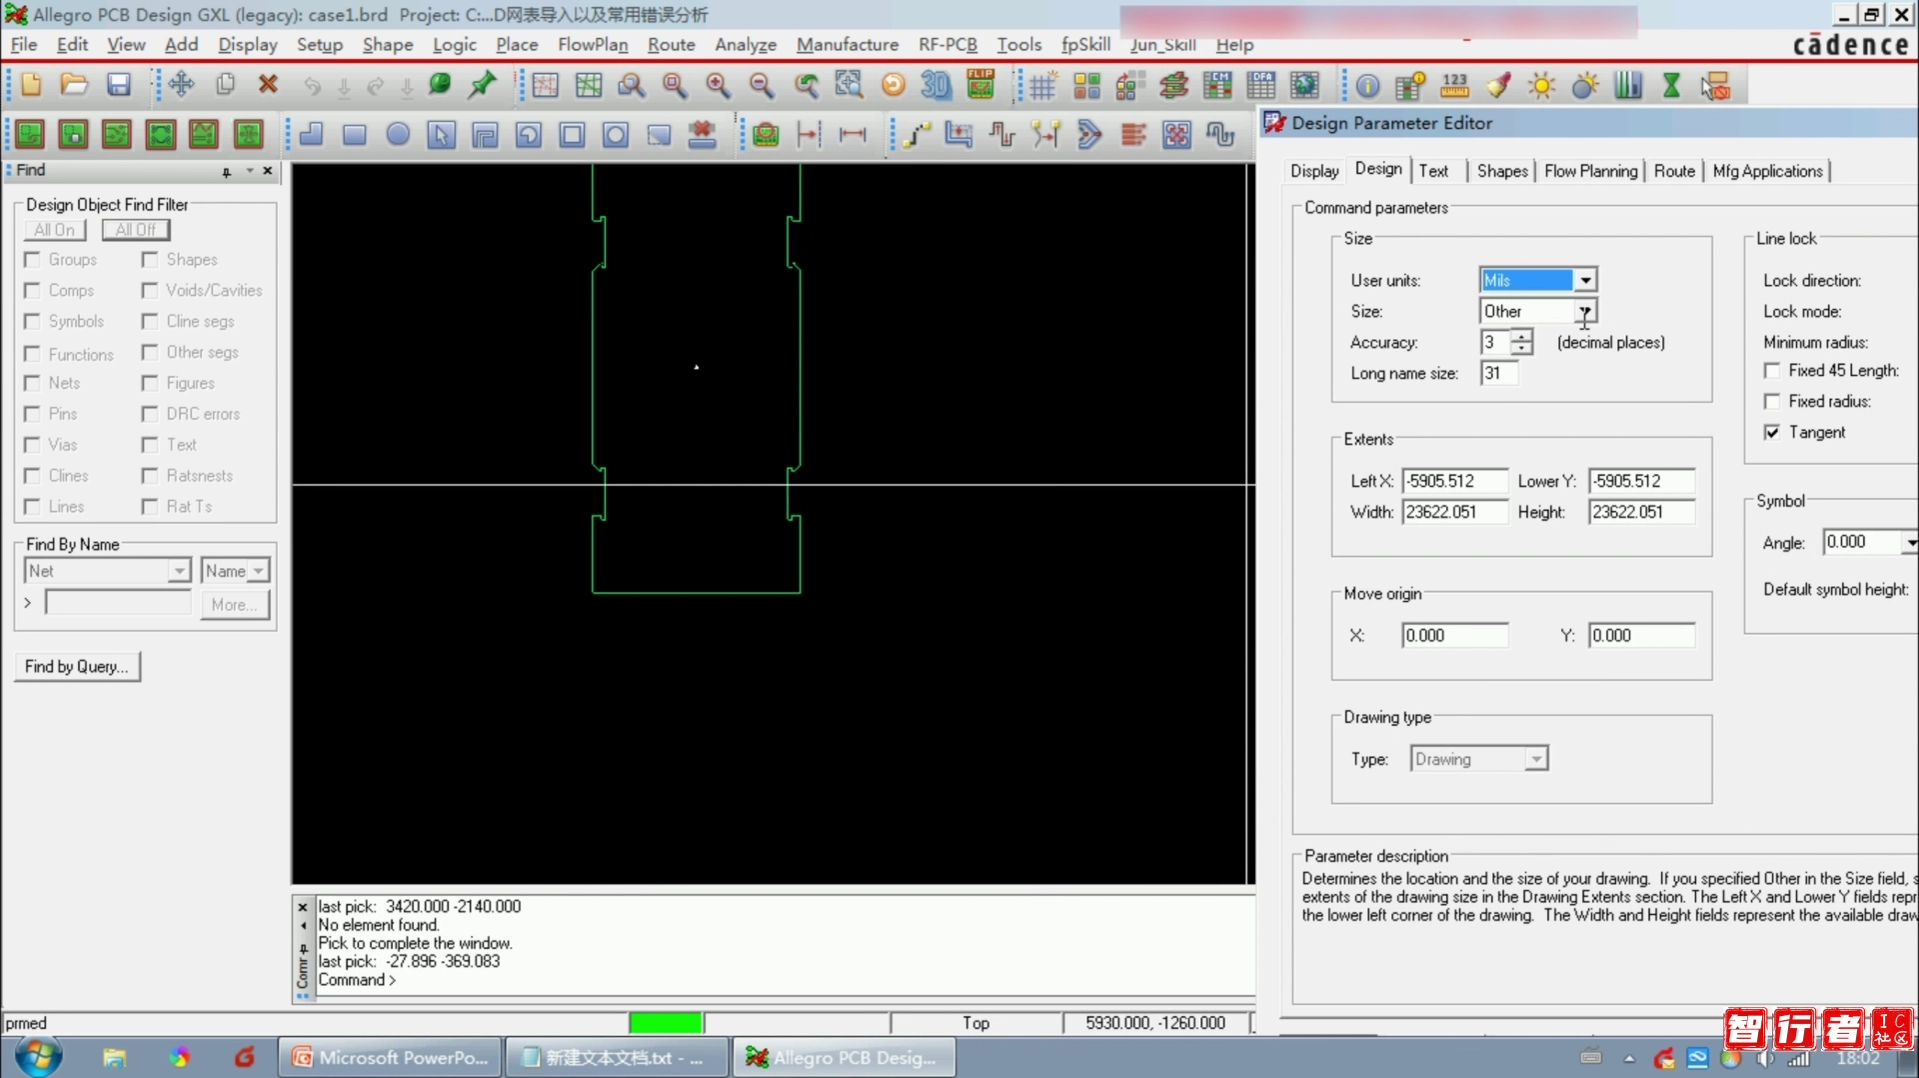The image size is (1919, 1078).
Task: Increase the Accuracy decimal places value
Action: (1521, 336)
